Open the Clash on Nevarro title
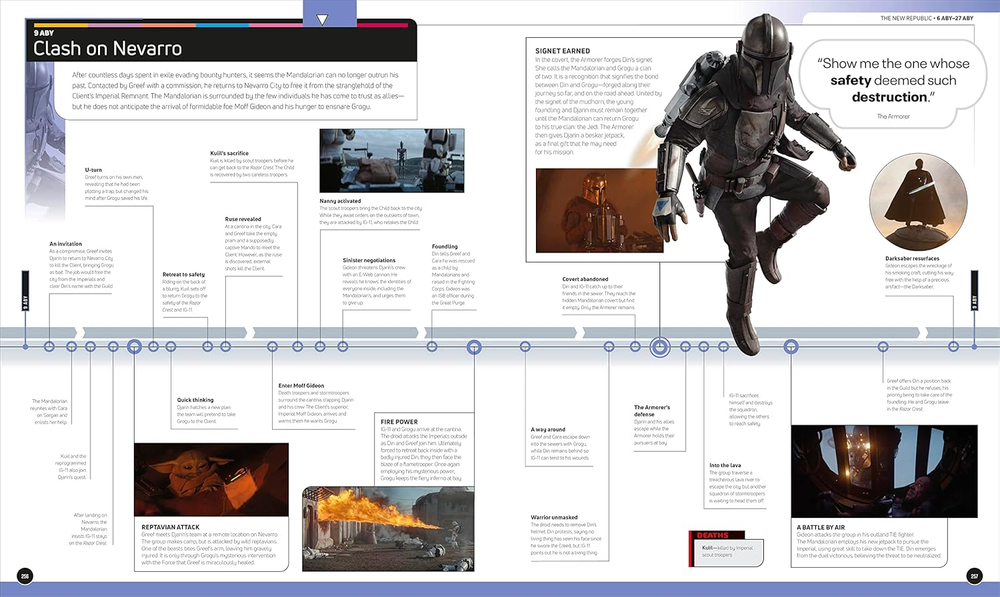 tap(110, 47)
